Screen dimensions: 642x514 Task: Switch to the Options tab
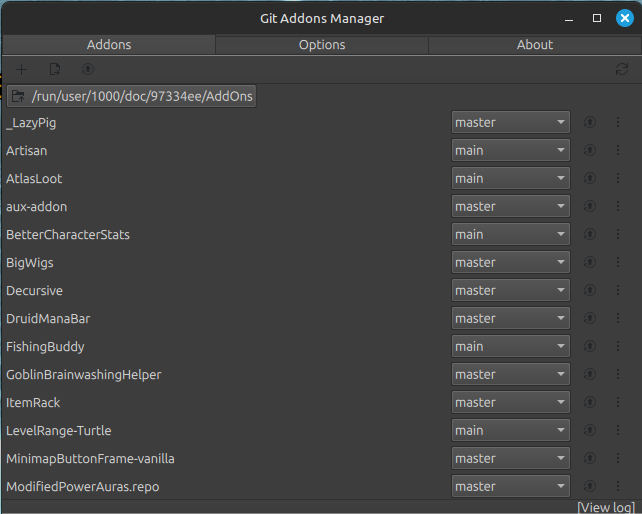[x=322, y=45]
